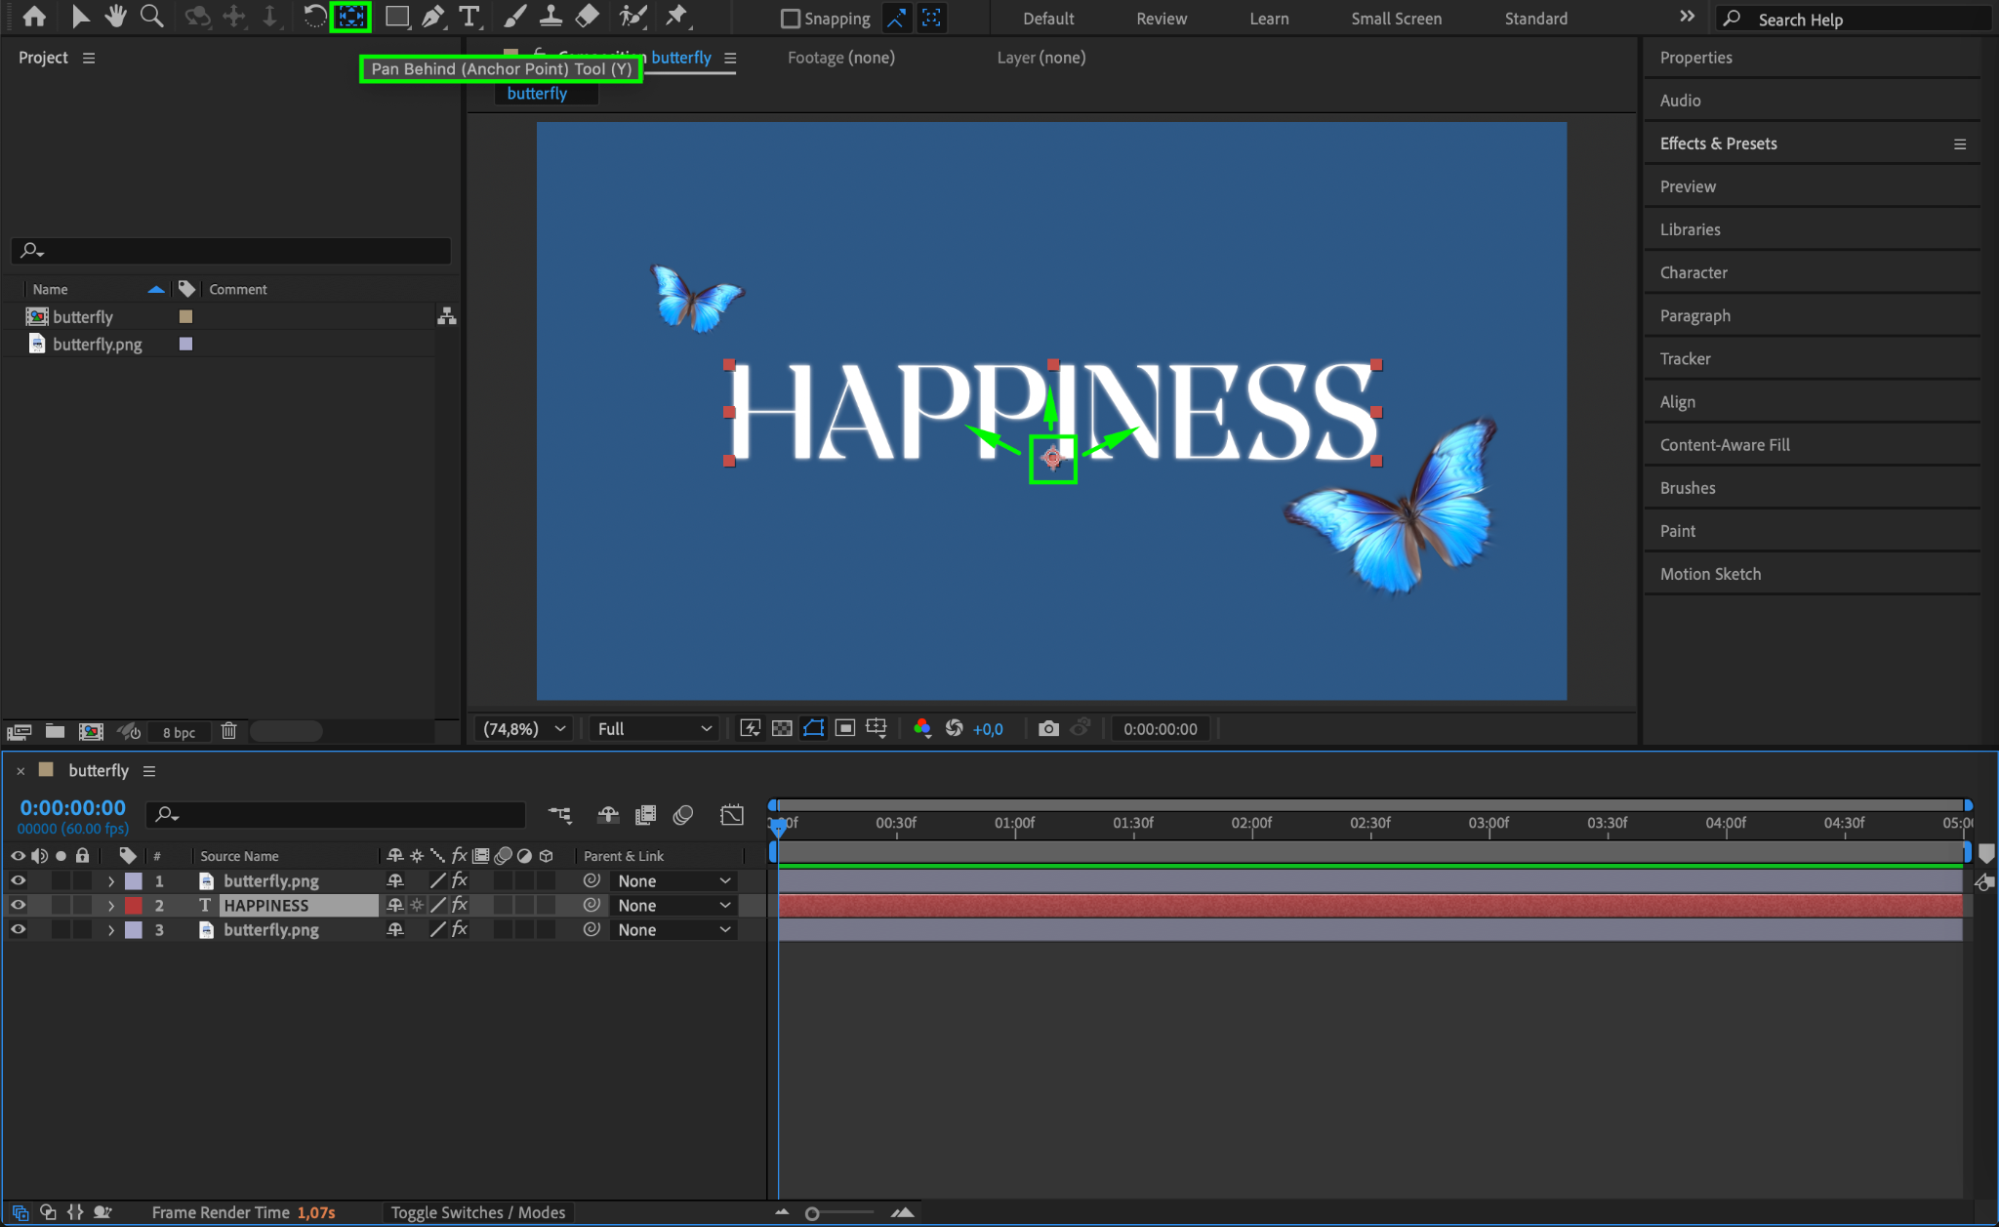Viewport: 1999px width, 1227px height.
Task: Click the 8 bpc color depth button
Action: [179, 732]
